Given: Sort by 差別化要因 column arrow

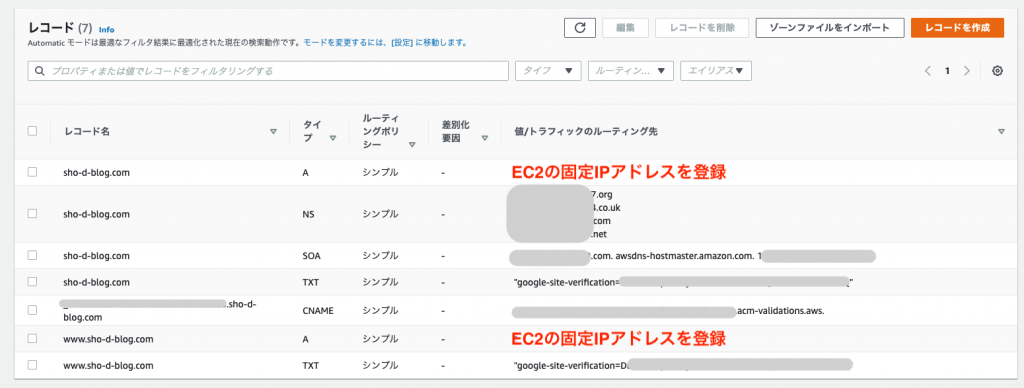Looking at the screenshot, I should click(x=485, y=138).
